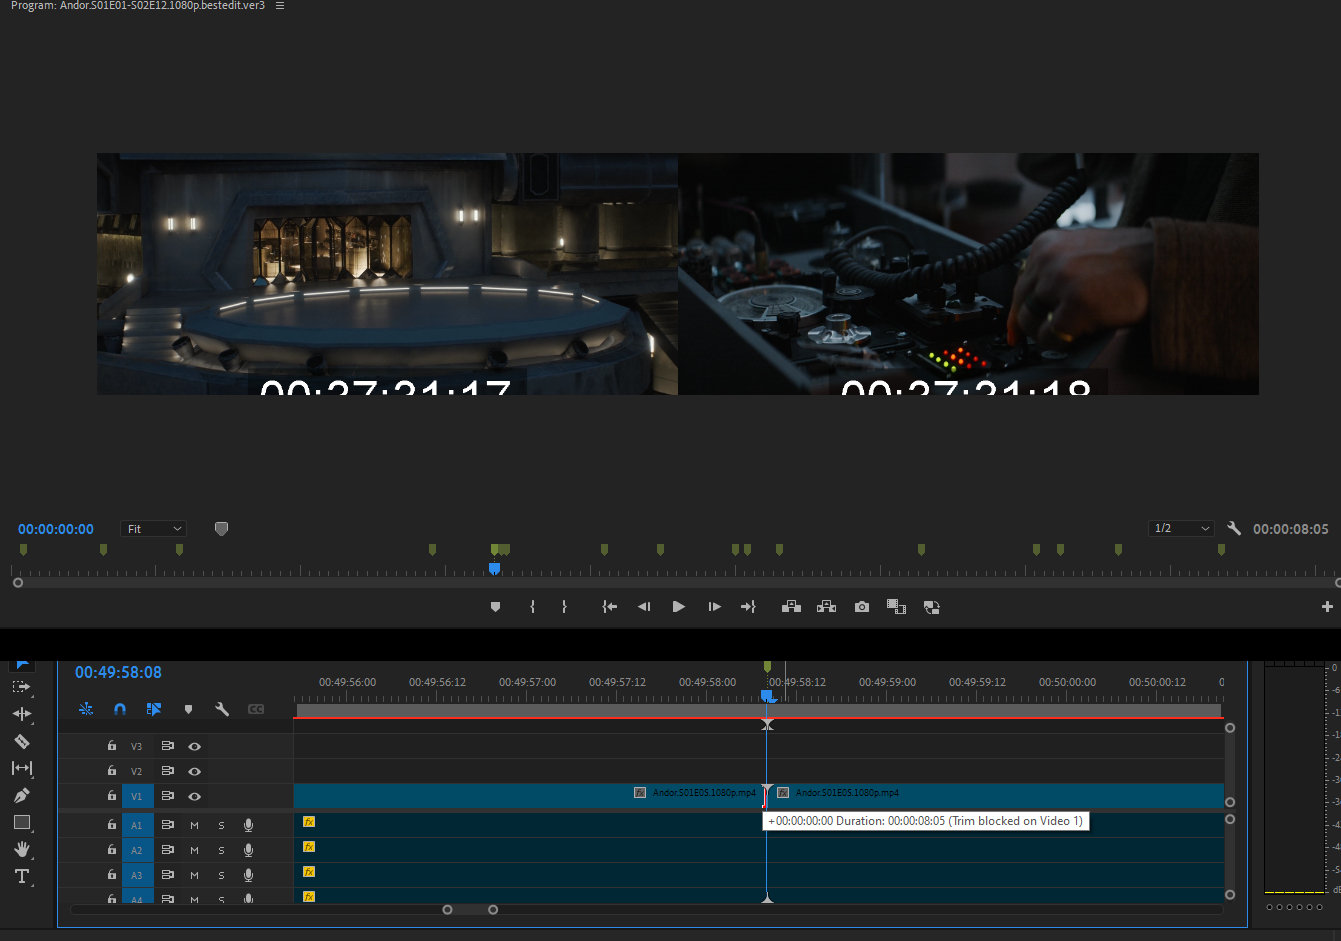
Task: Click the right timeline zoom scrollbar handle
Action: point(493,909)
